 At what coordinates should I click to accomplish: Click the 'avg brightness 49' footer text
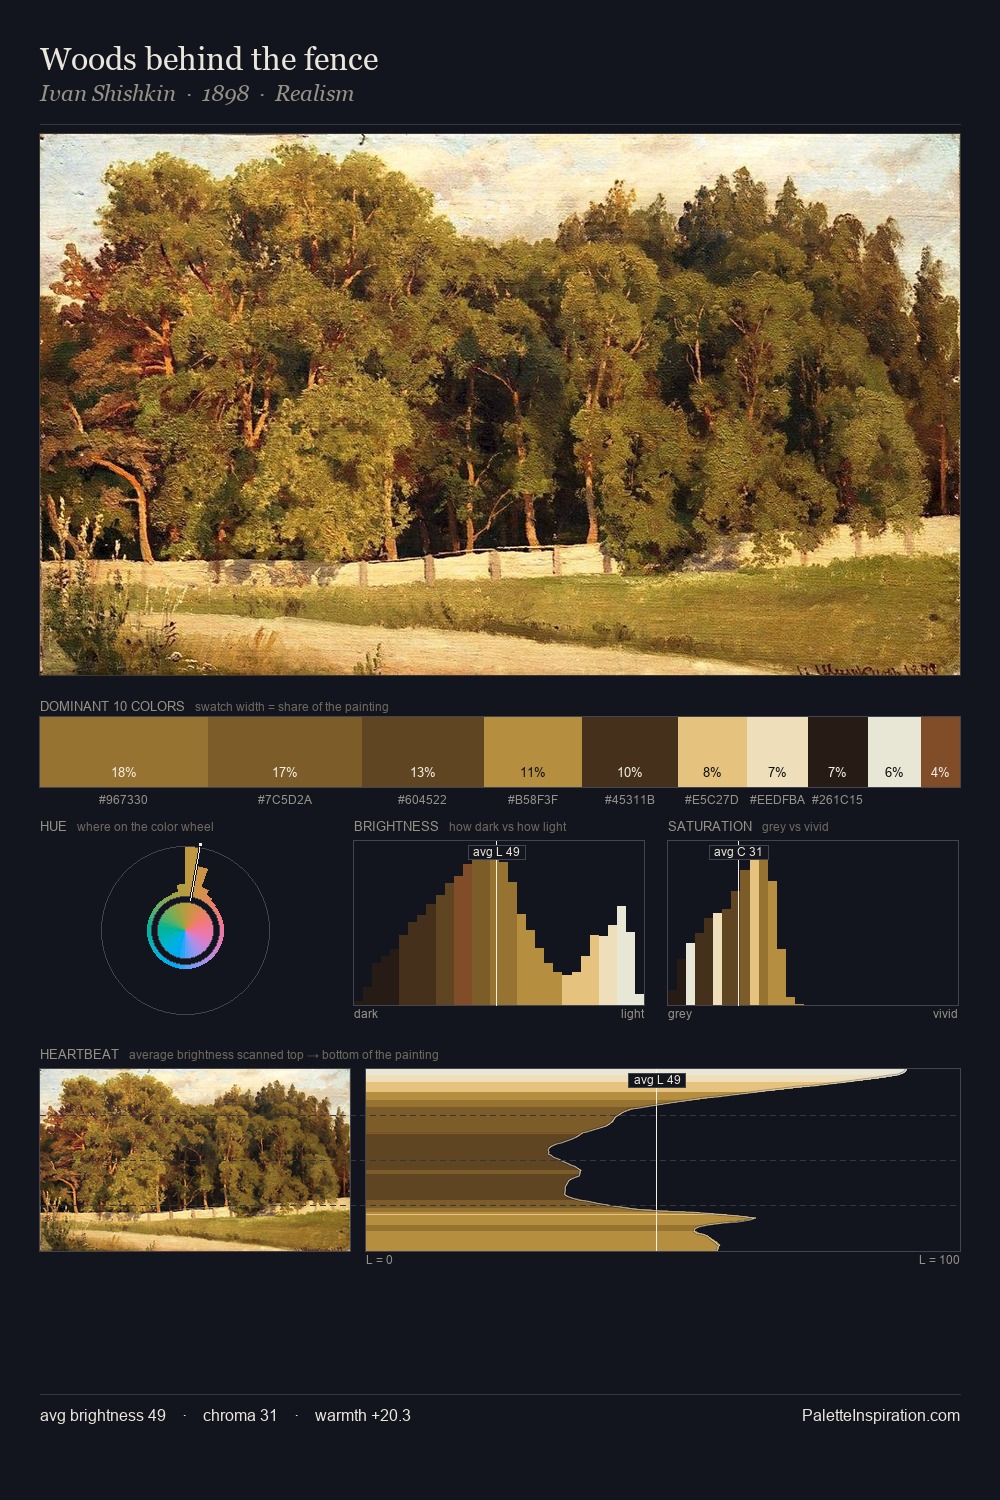pos(103,1415)
